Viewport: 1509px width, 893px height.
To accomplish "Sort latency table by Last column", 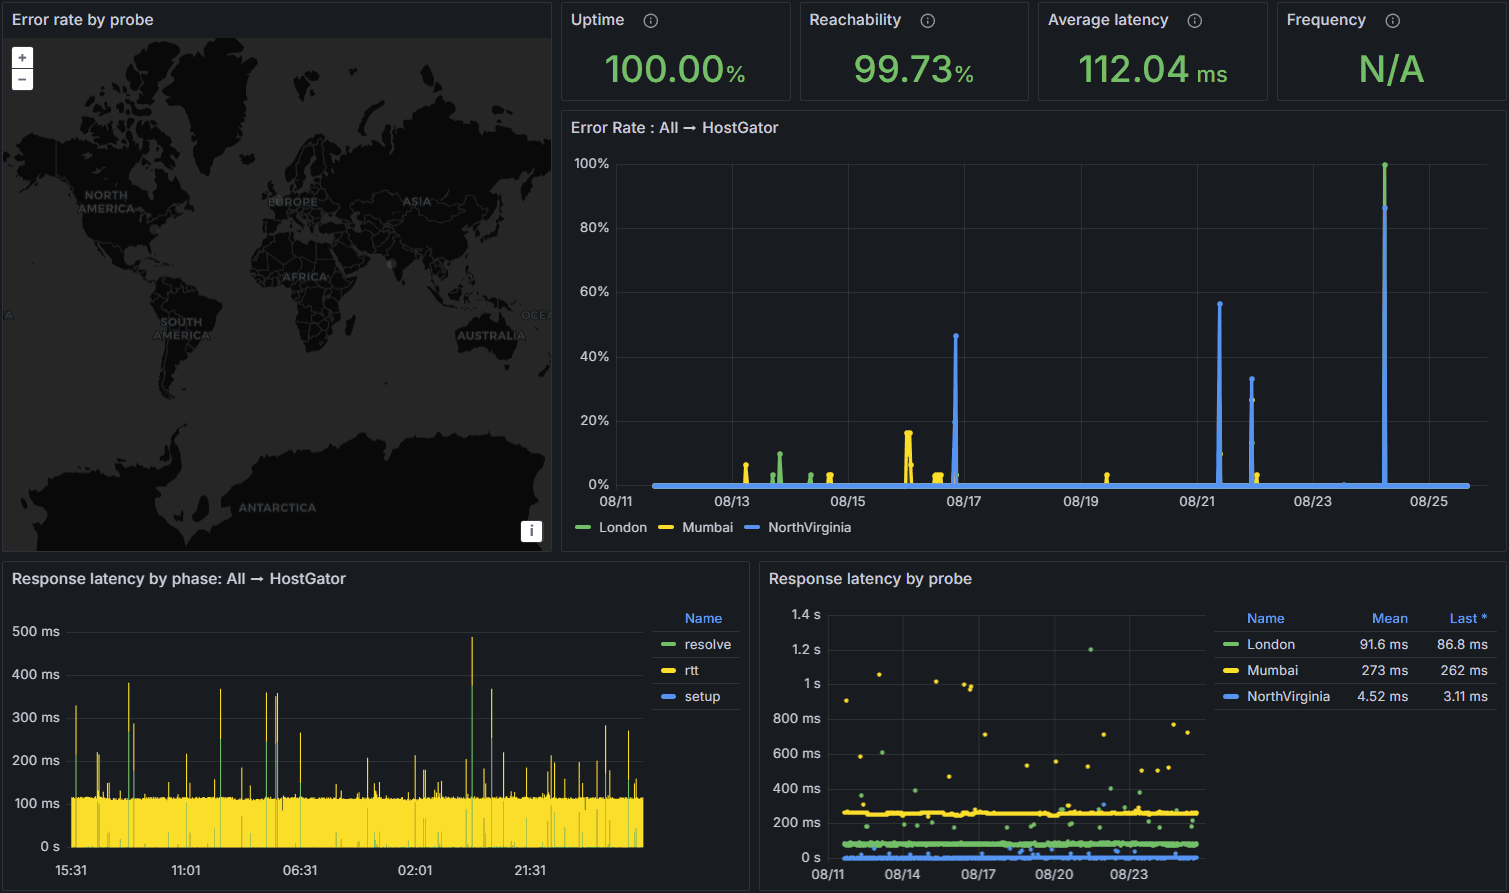I will point(1467,619).
